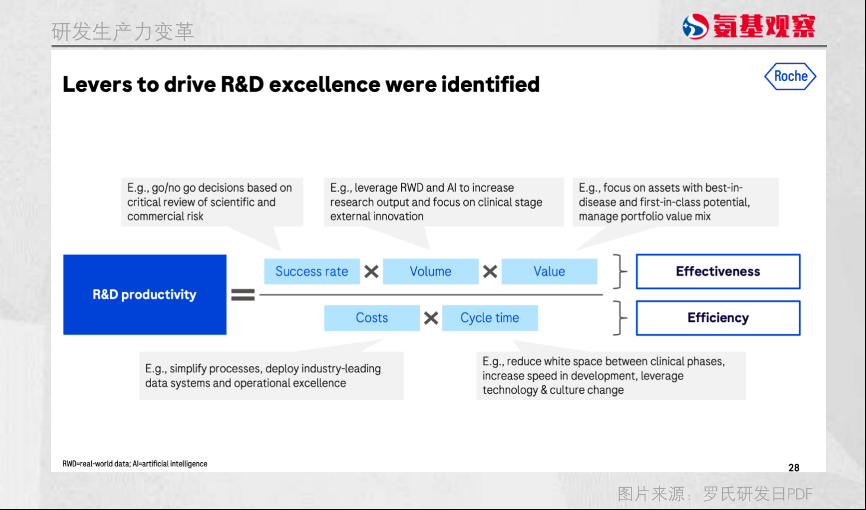Click the Roche hexagon logo
This screenshot has width=866, height=510.
pos(790,77)
